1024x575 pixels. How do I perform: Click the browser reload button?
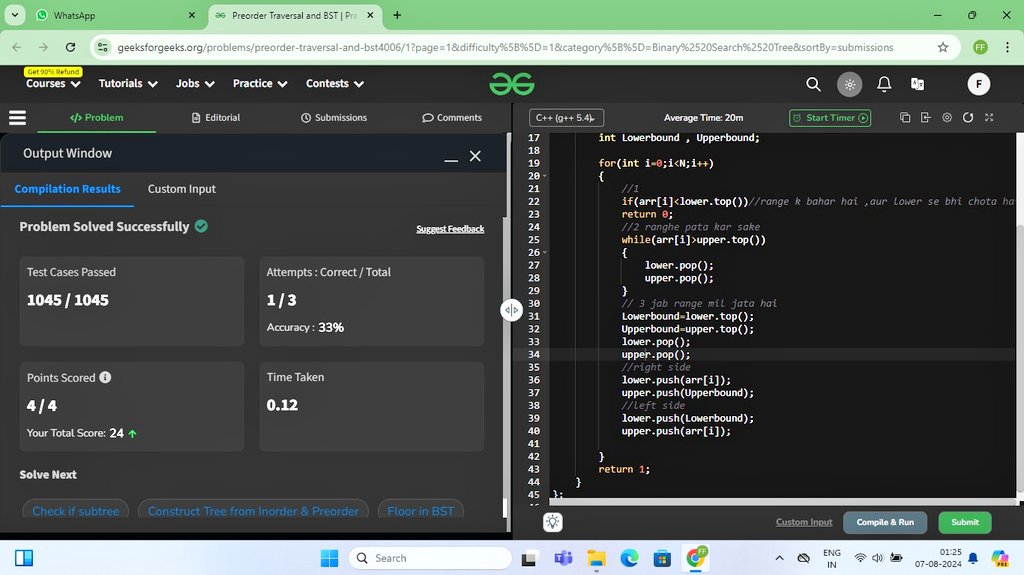(70, 47)
